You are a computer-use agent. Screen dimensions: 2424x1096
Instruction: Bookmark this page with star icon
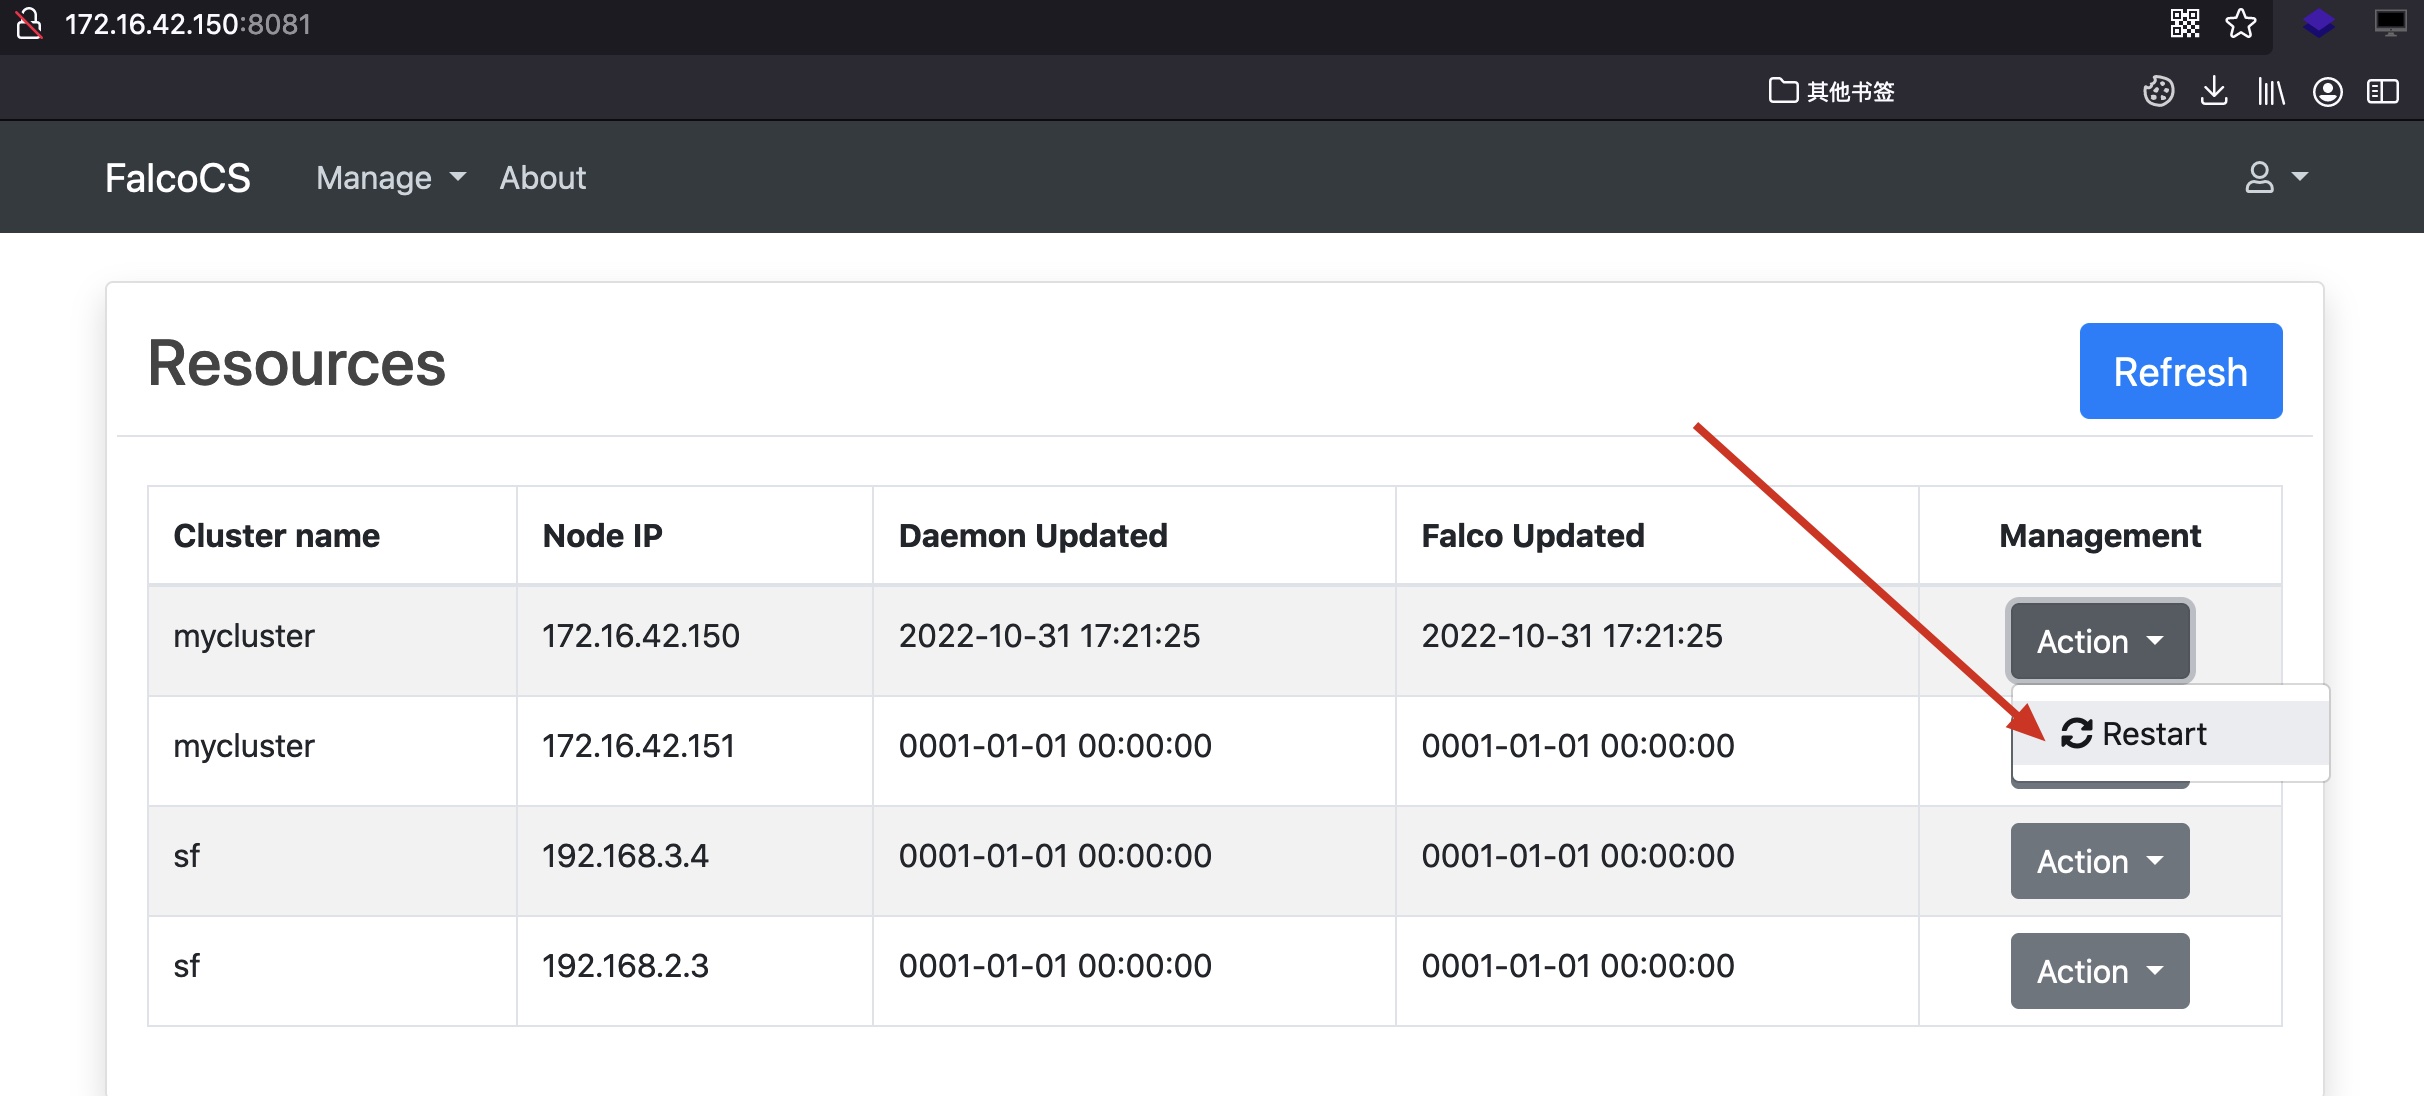click(2240, 23)
